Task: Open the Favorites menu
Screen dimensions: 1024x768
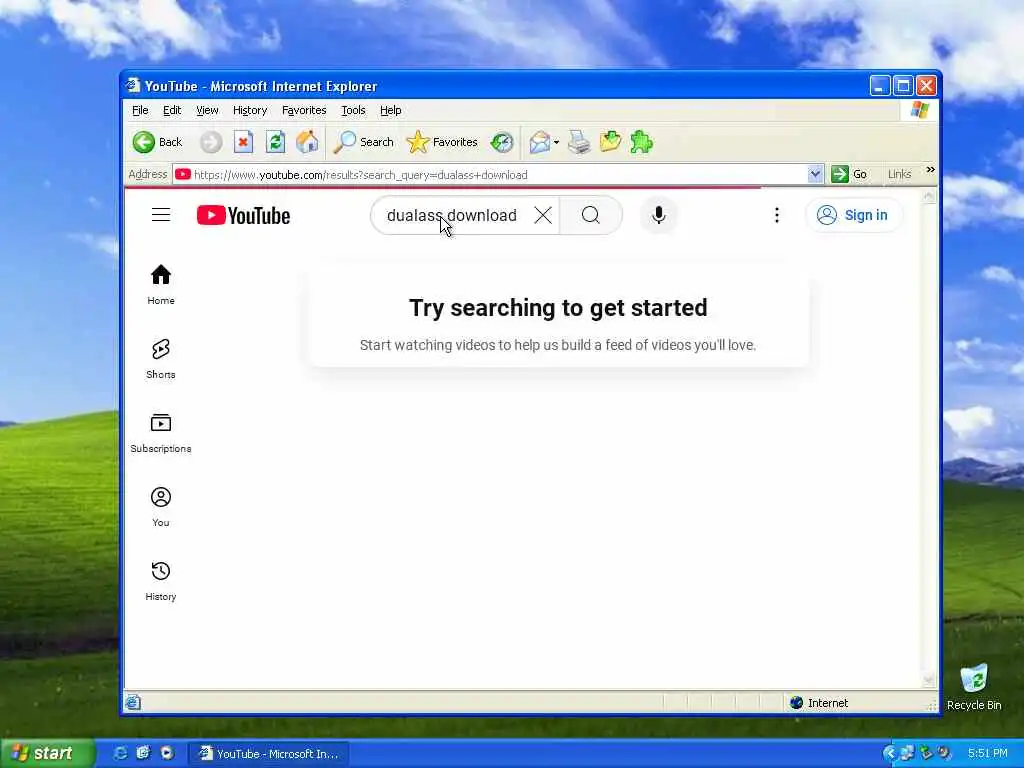Action: pos(304,110)
